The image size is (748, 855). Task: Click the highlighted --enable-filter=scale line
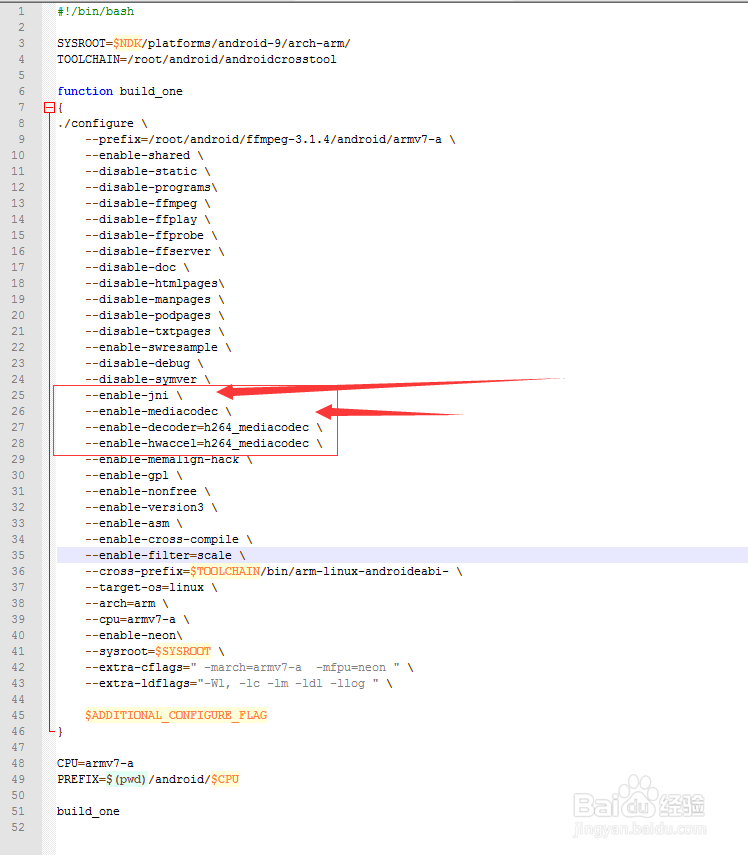[x=402, y=555]
